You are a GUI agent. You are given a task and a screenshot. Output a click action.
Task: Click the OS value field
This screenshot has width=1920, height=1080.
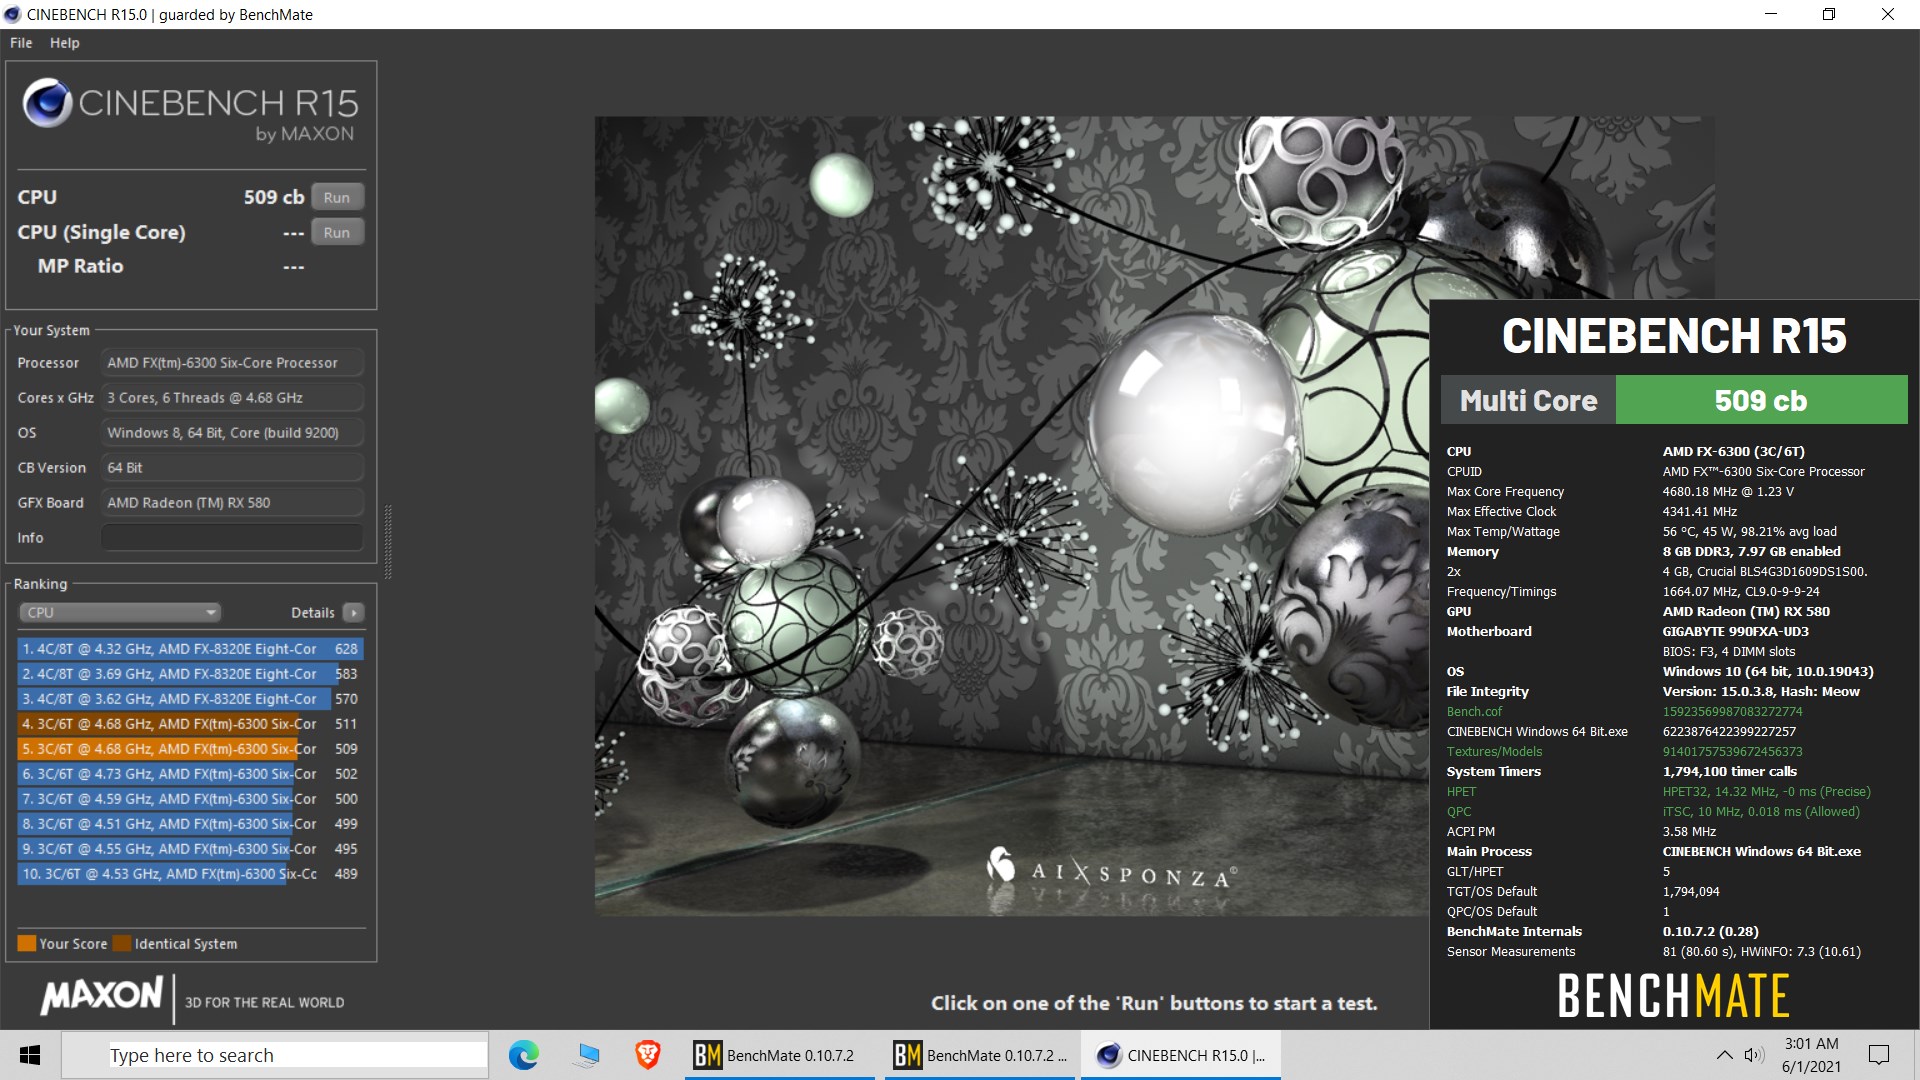click(232, 433)
